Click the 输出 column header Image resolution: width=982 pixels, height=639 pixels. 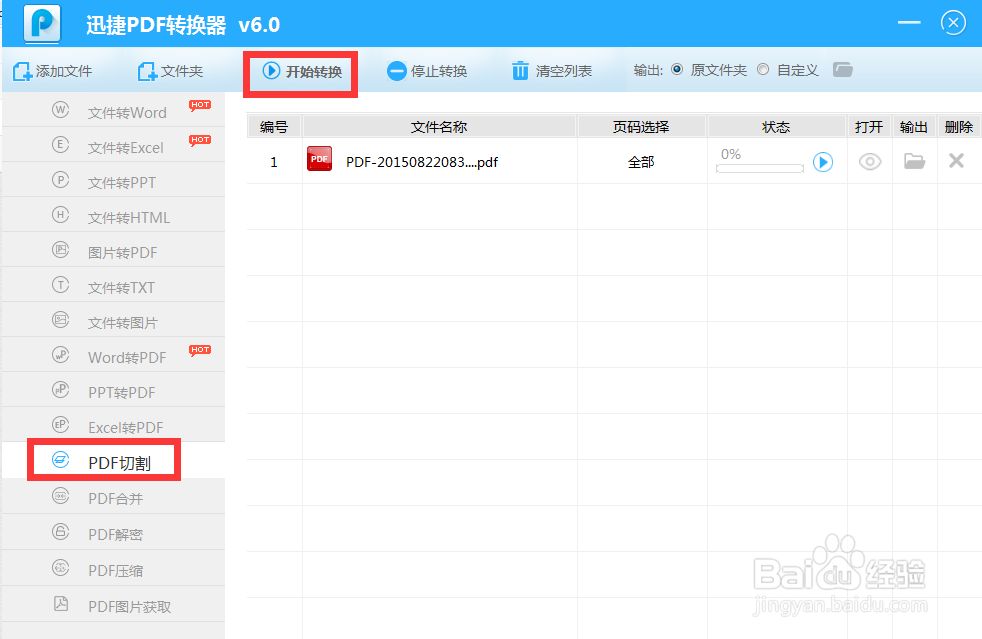(x=914, y=127)
